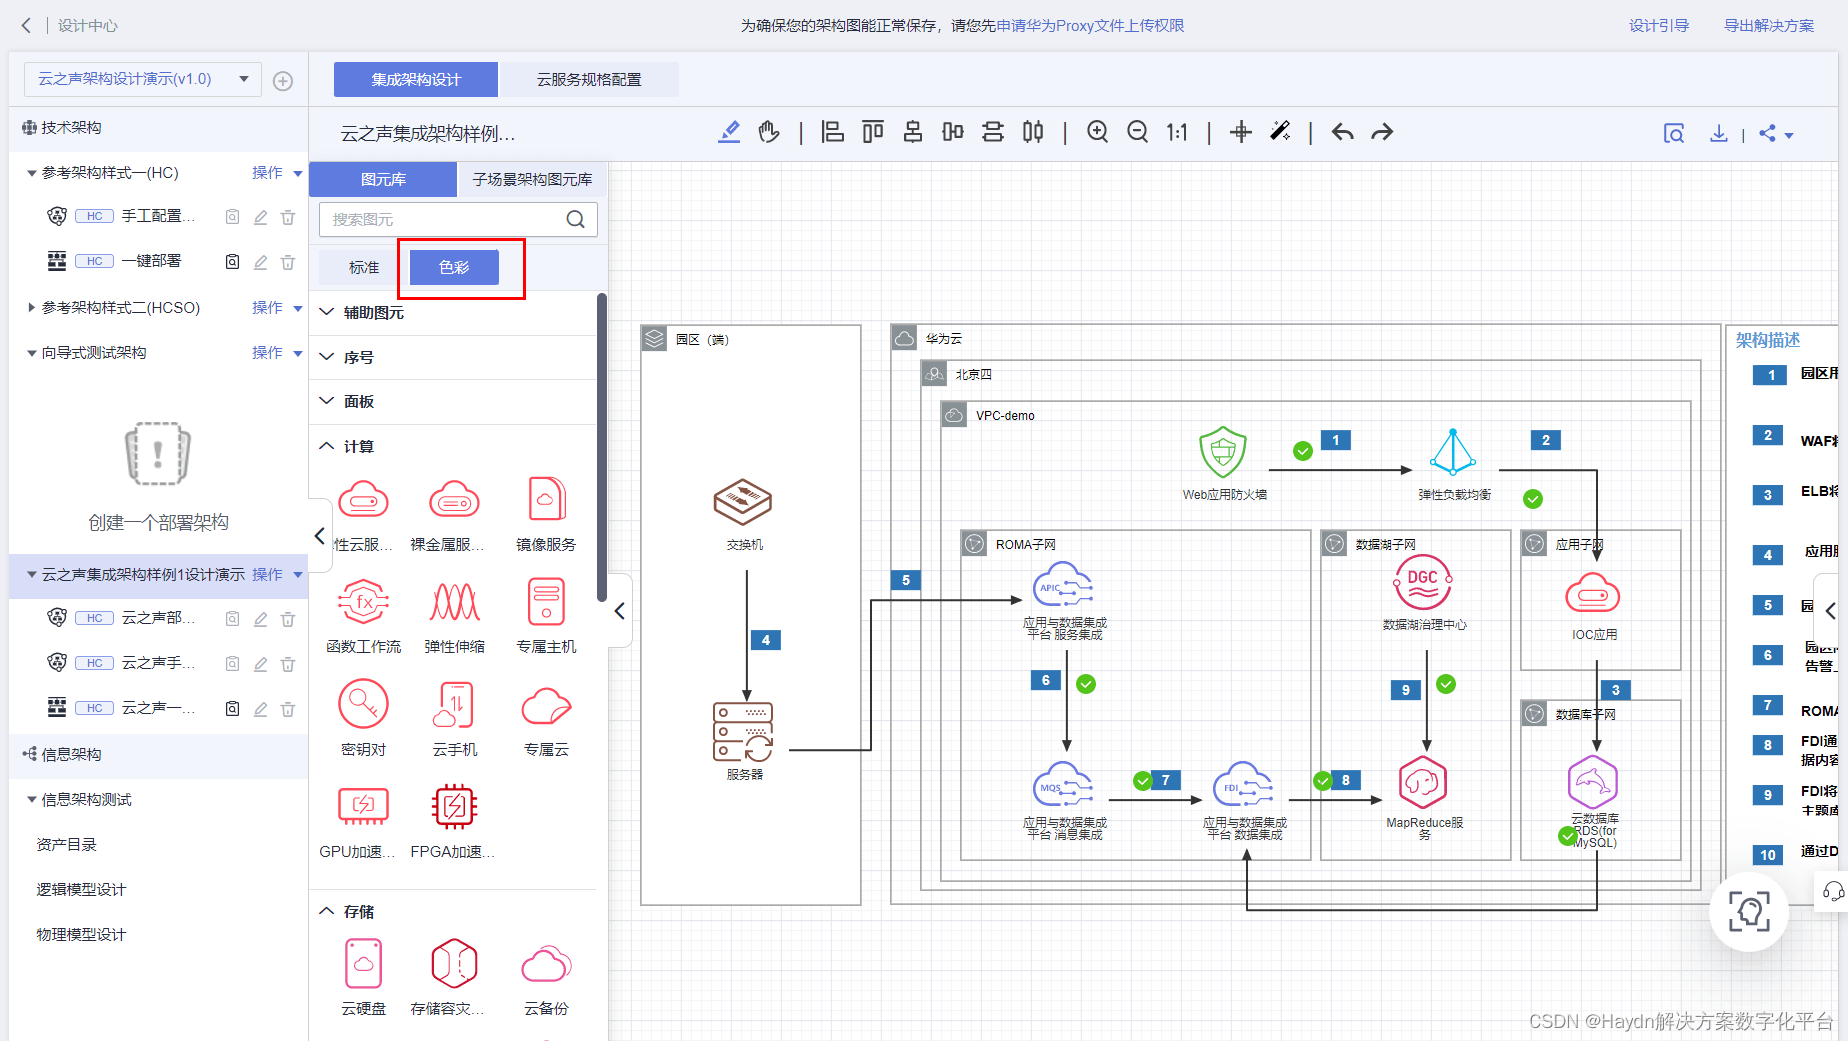Select the 裸金属服务器 element icon
Image resolution: width=1848 pixels, height=1041 pixels.
click(x=455, y=499)
